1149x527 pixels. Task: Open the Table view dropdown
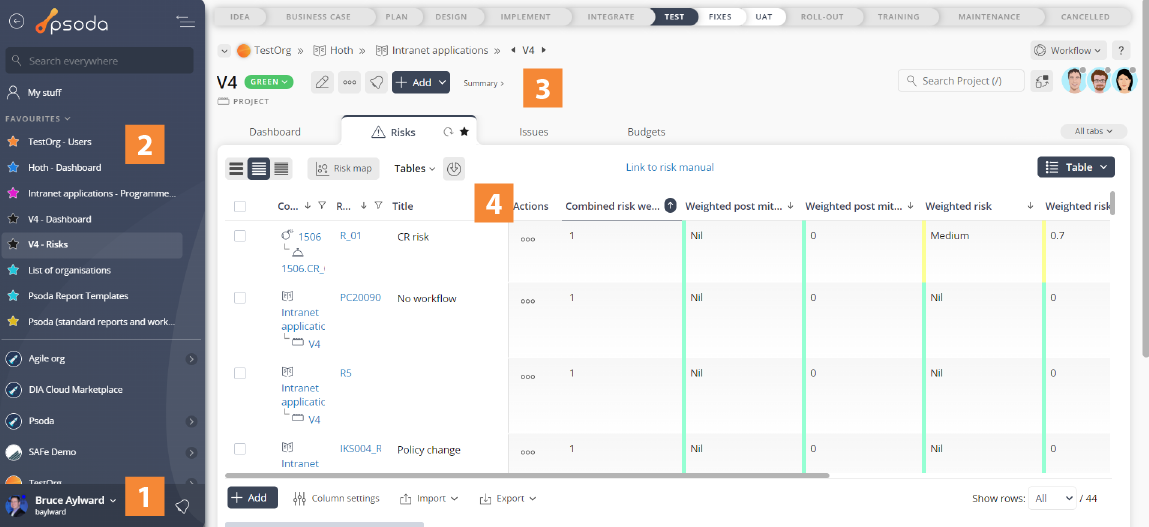click(x=1076, y=167)
